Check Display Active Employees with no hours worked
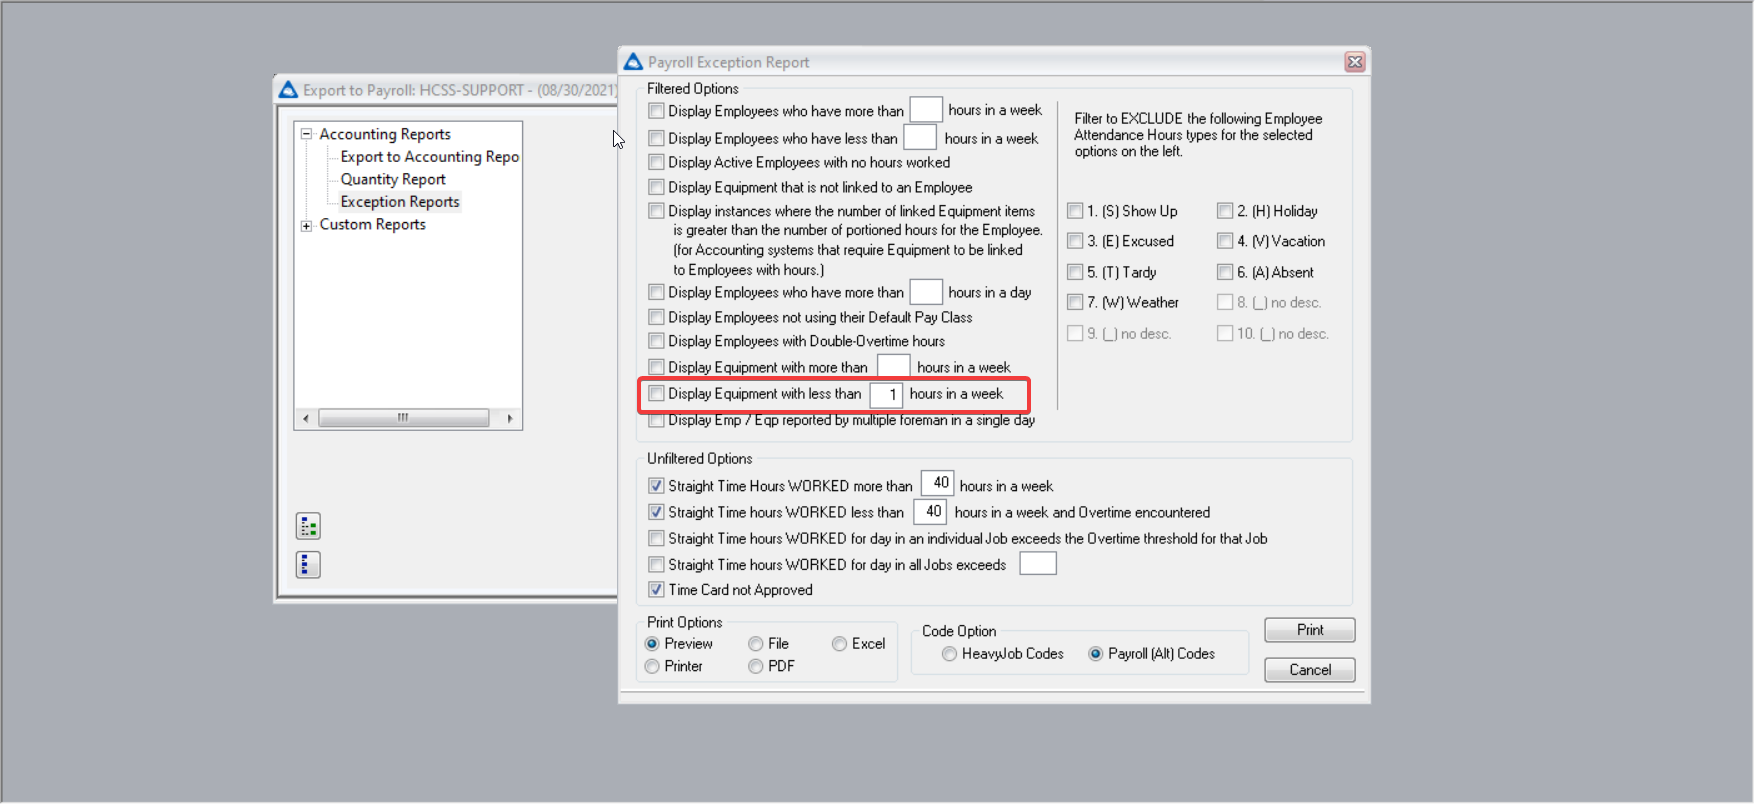1755x804 pixels. [656, 162]
